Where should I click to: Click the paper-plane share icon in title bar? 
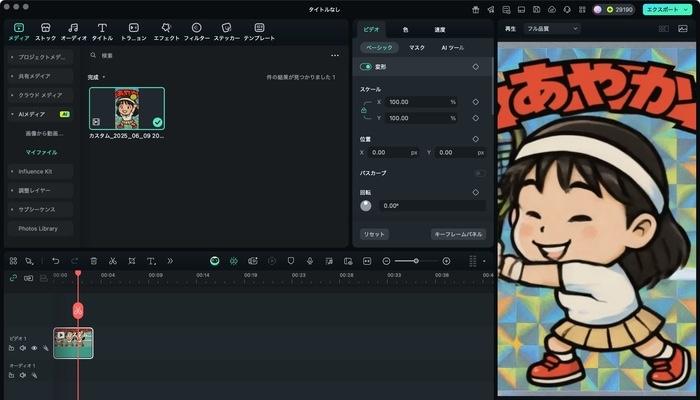491,9
